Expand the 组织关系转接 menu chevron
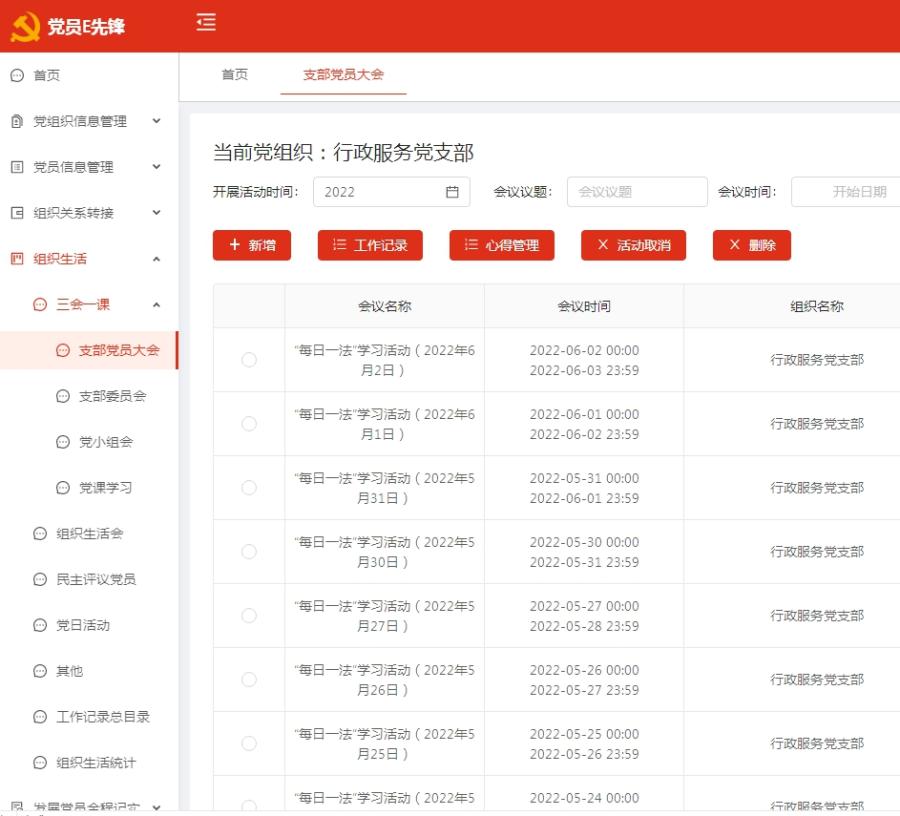Image resolution: width=900 pixels, height=816 pixels. click(x=156, y=213)
